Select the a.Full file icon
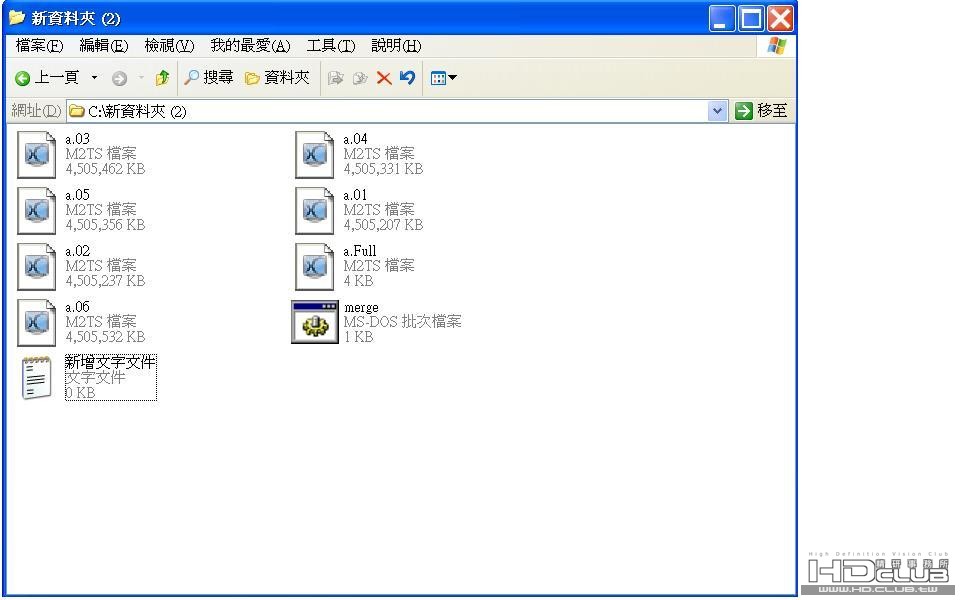960x600 pixels. [x=315, y=267]
